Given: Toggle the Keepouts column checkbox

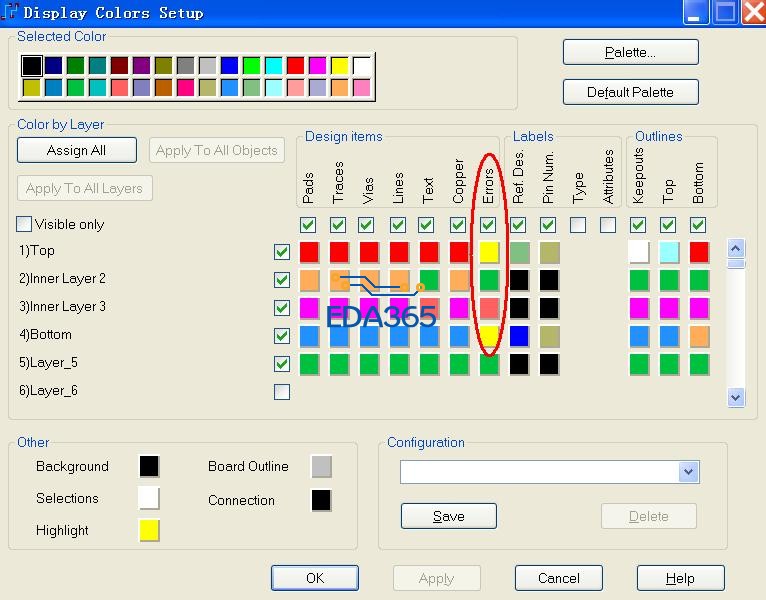Looking at the screenshot, I should (638, 225).
